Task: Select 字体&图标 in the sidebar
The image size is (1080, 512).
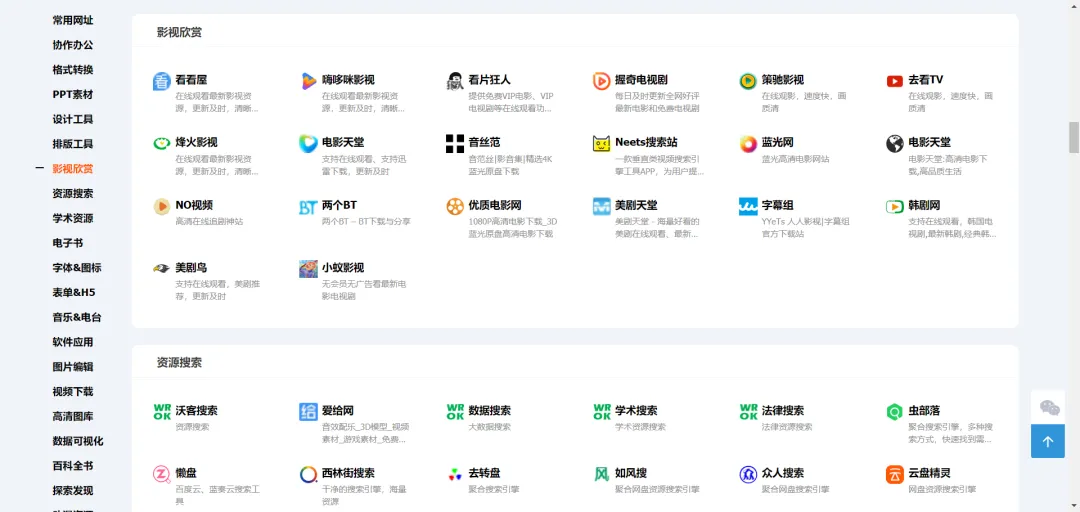Action: [77, 268]
